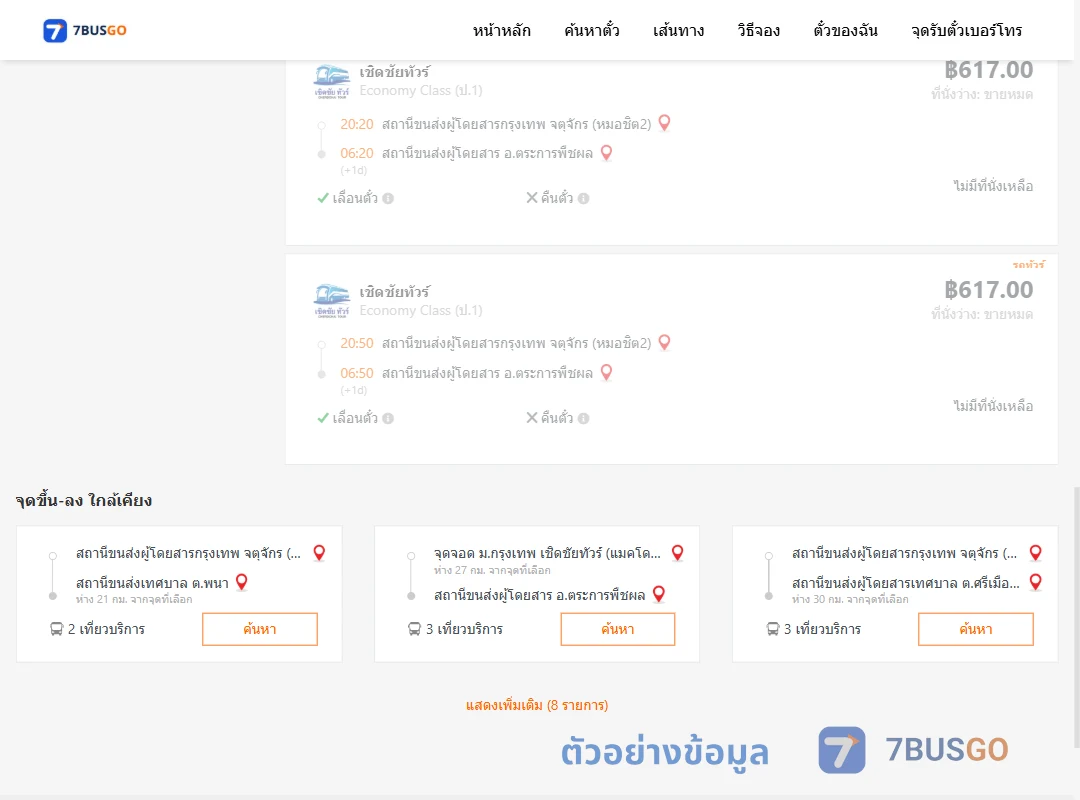Open map pin for arrival in 27 กม. card
The image size is (1080, 800).
pyautogui.click(x=658, y=594)
